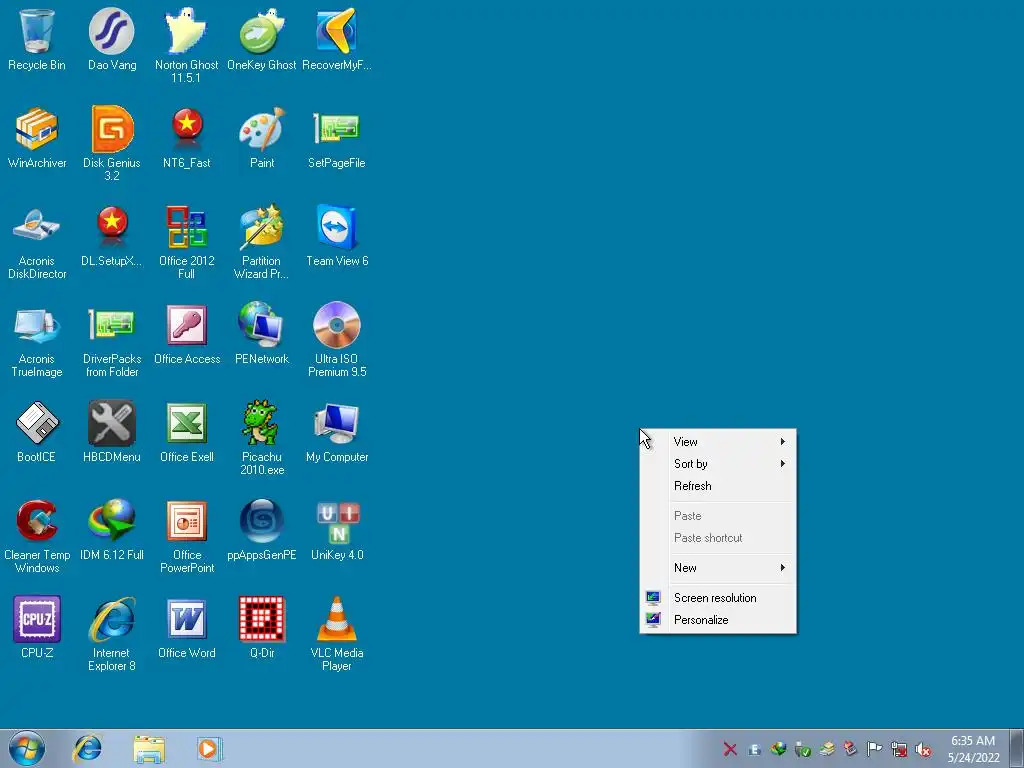The width and height of the screenshot is (1024, 768).
Task: Click the muted volume tray icon
Action: click(923, 750)
